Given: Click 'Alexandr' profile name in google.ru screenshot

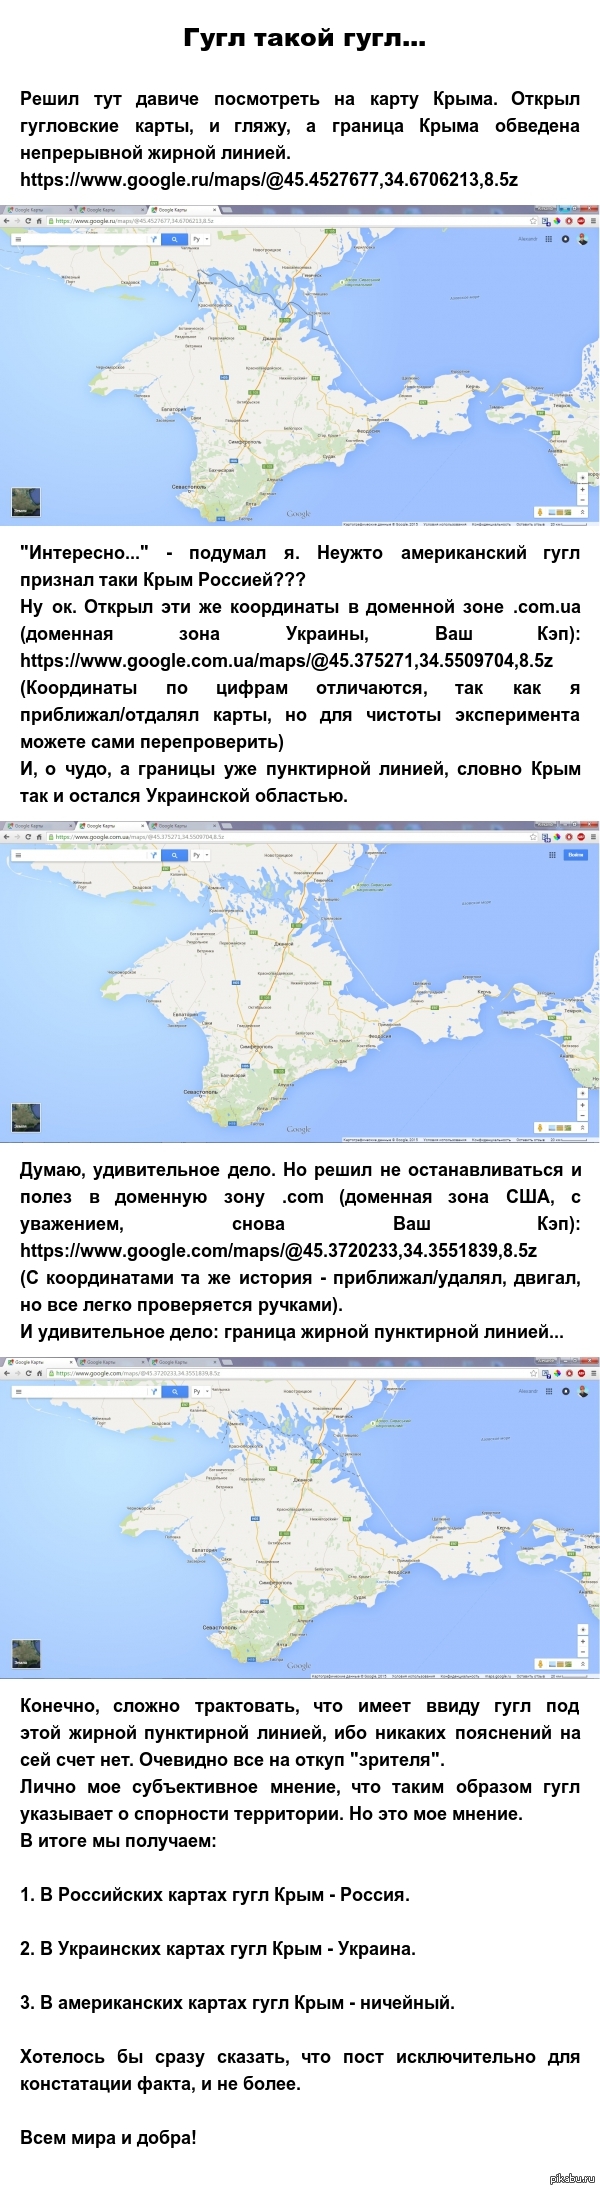Looking at the screenshot, I should pos(527,239).
